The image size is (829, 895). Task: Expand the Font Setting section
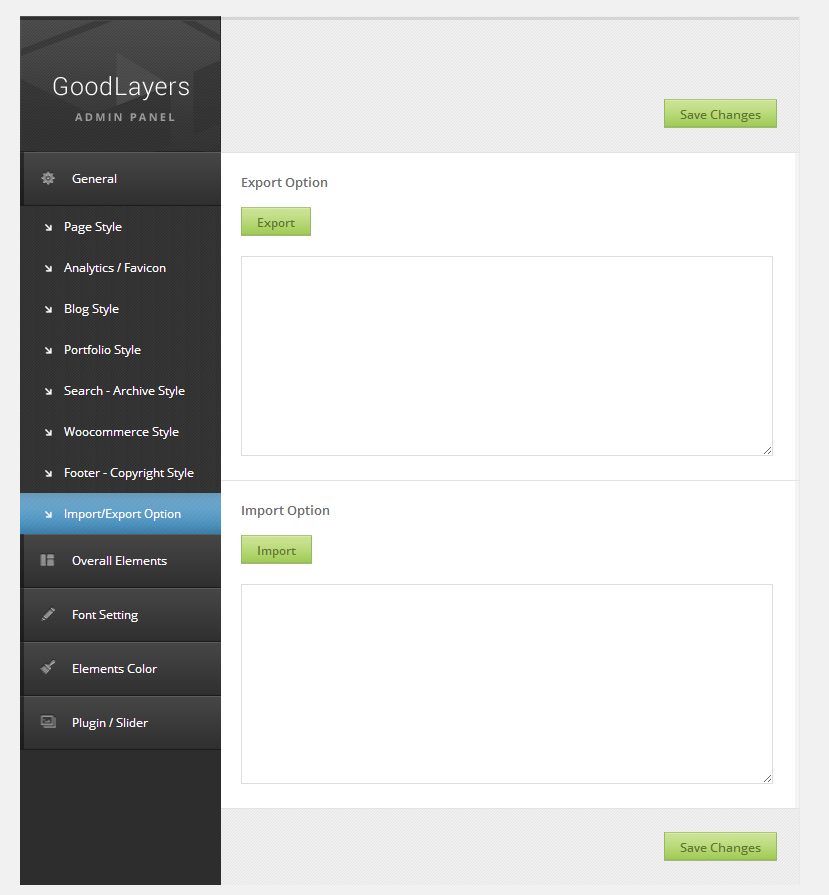tap(105, 615)
